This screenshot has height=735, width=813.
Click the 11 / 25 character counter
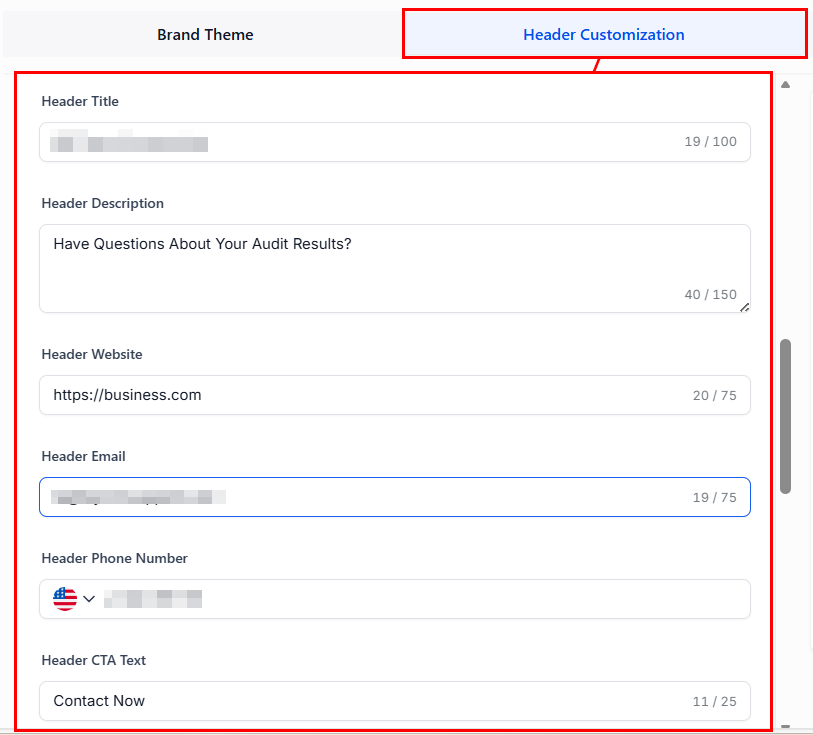click(x=714, y=701)
